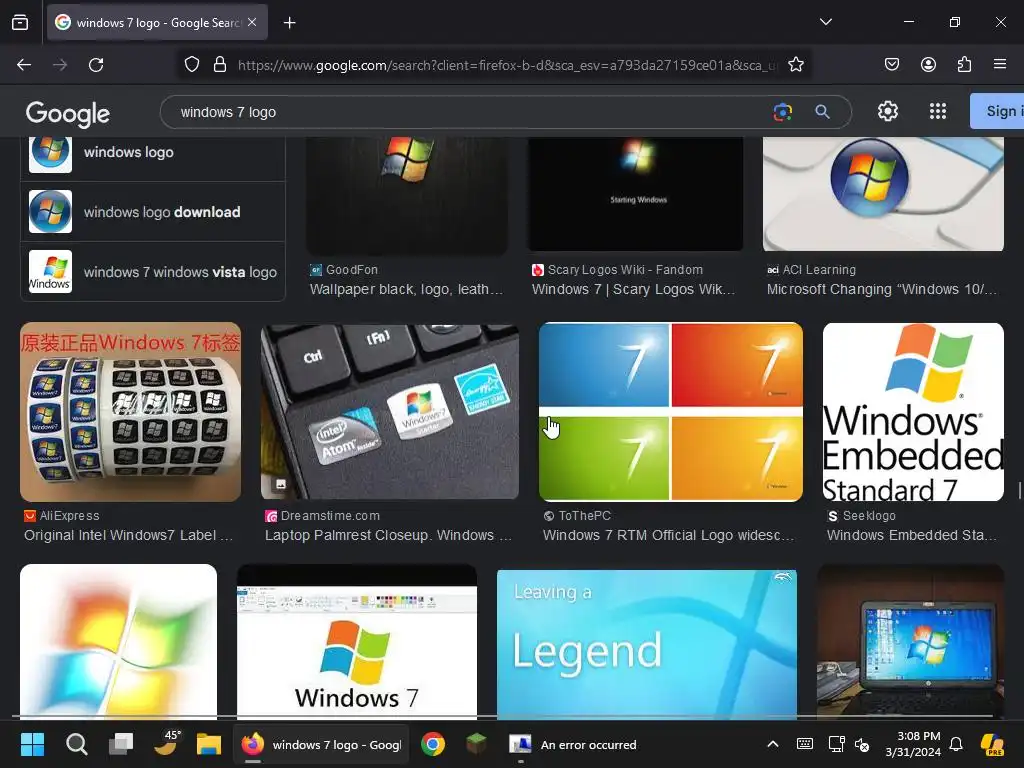Open AliExpress Windows 7 label stickers image
Image resolution: width=1024 pixels, height=768 pixels.
coord(131,412)
